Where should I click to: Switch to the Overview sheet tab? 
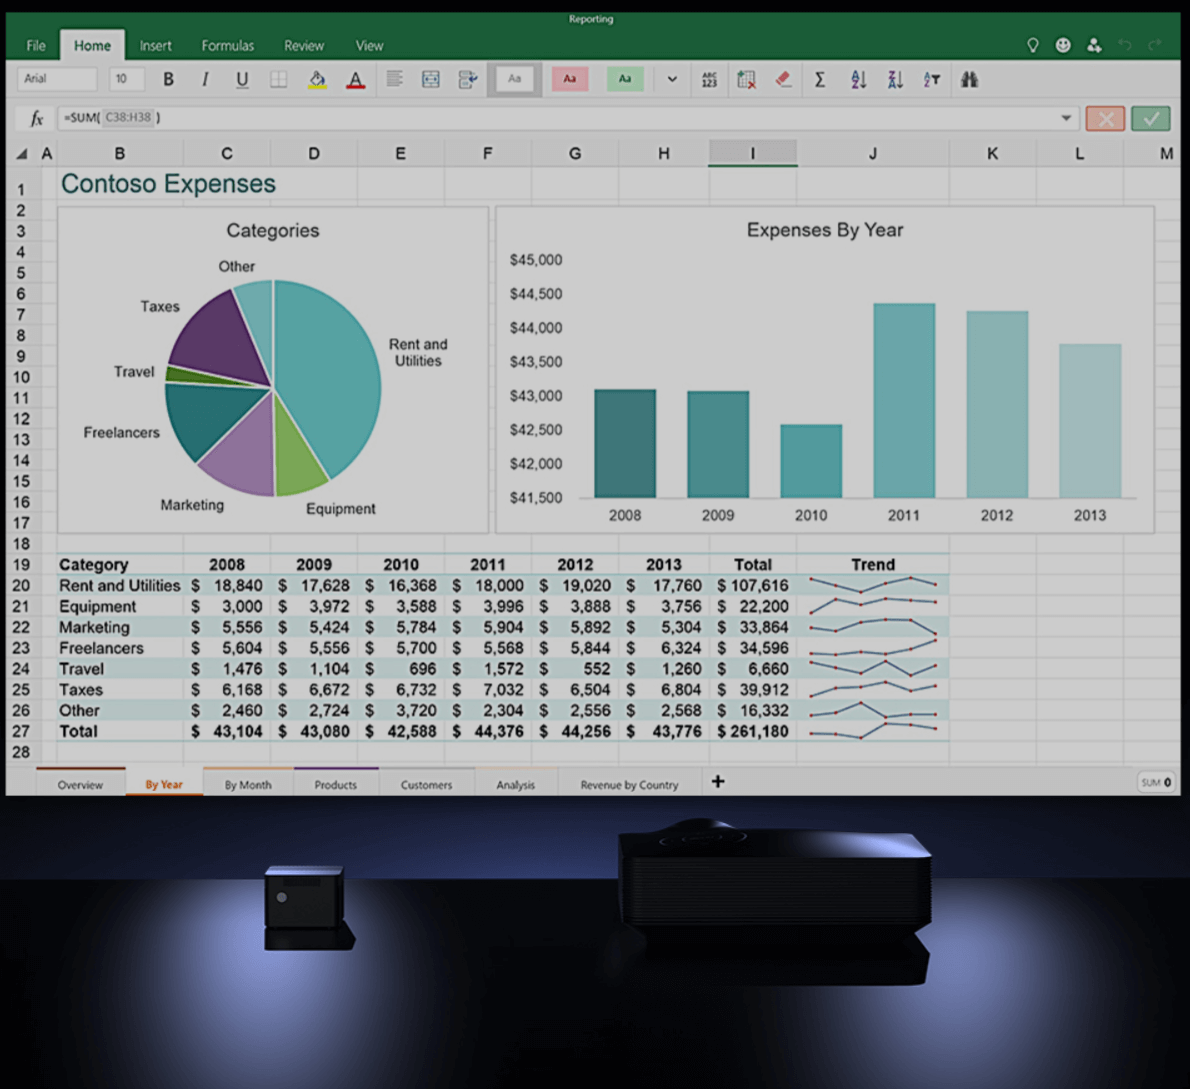click(x=80, y=785)
